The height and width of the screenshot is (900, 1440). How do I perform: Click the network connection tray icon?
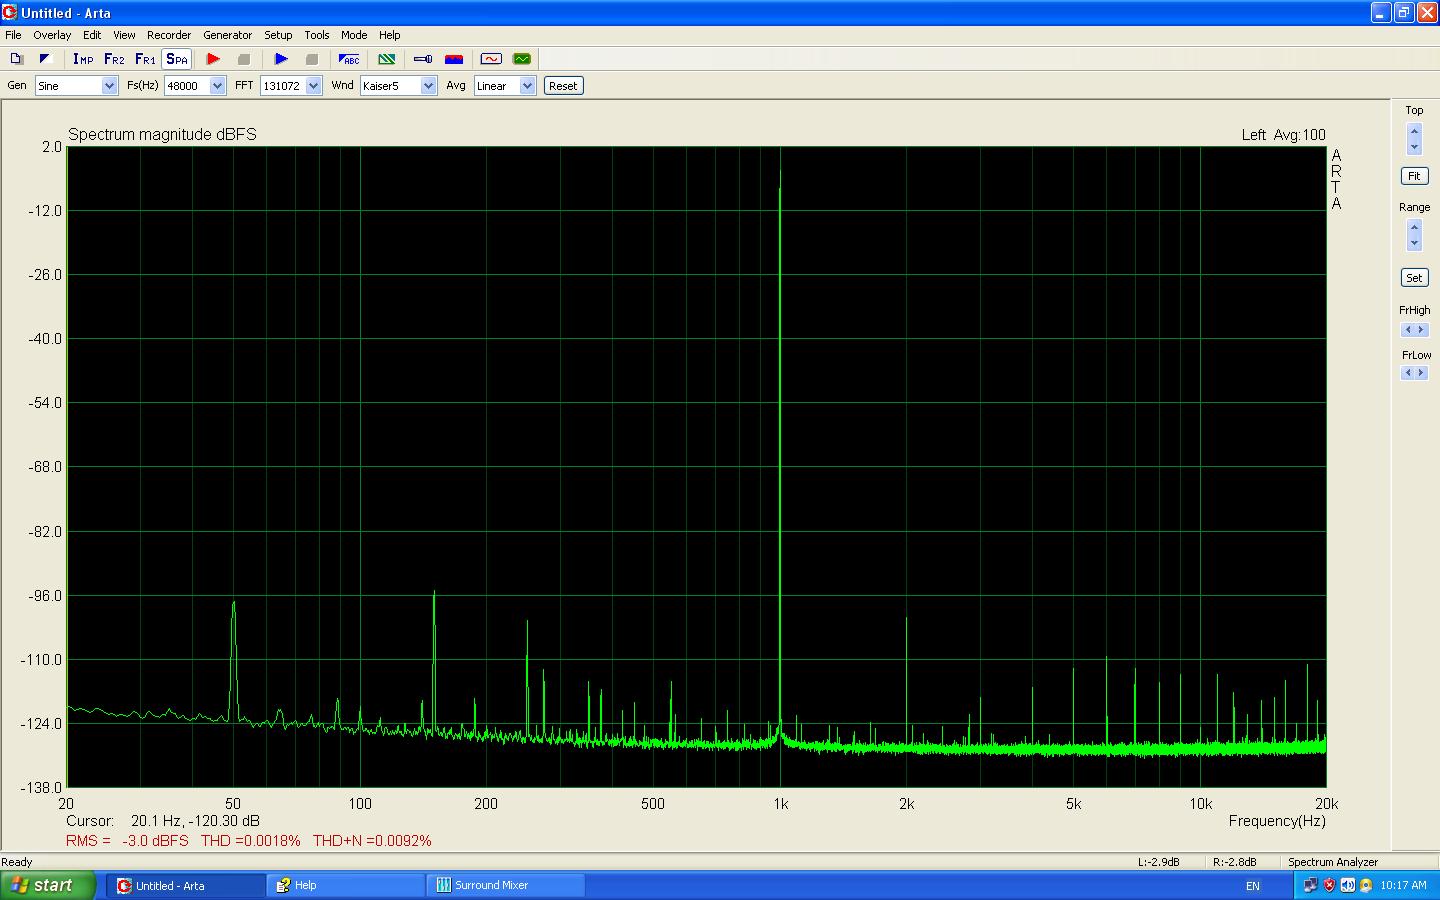pyautogui.click(x=1311, y=885)
